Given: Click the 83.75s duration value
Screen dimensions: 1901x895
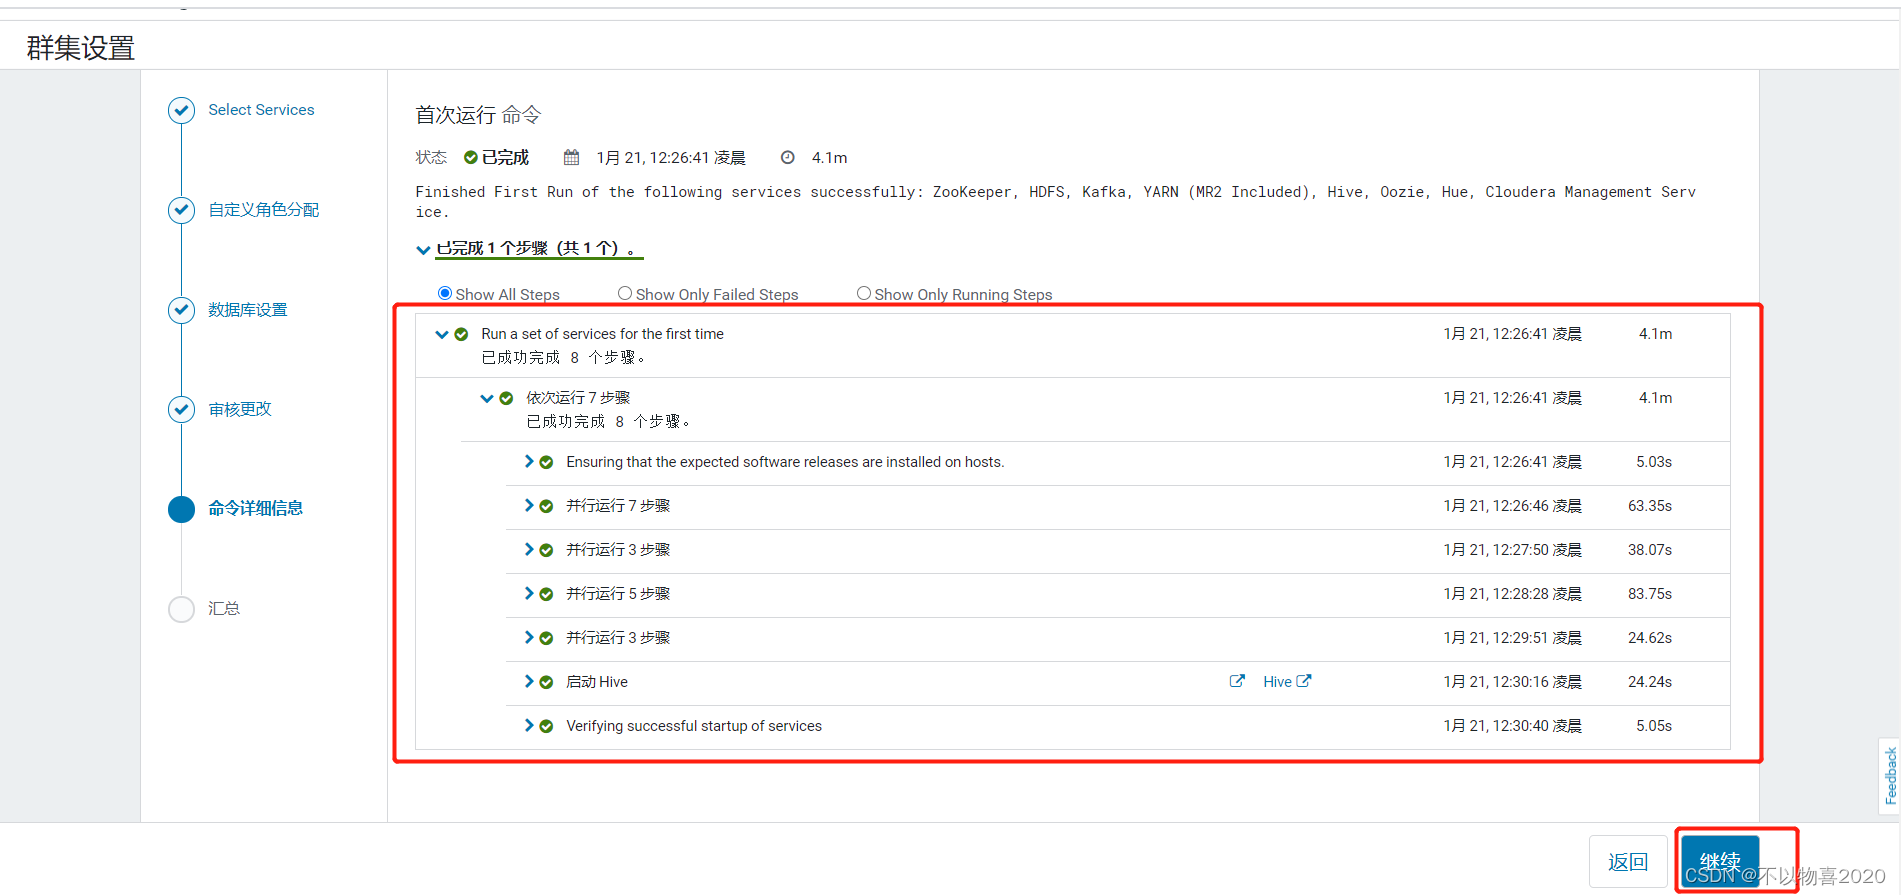Looking at the screenshot, I should (x=1650, y=594).
